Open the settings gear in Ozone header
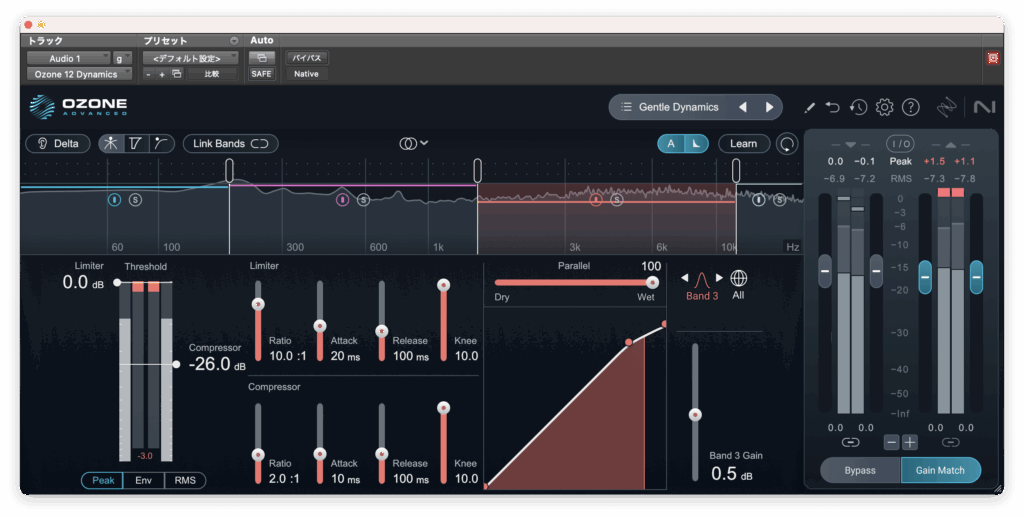The image size is (1024, 518). (x=884, y=107)
